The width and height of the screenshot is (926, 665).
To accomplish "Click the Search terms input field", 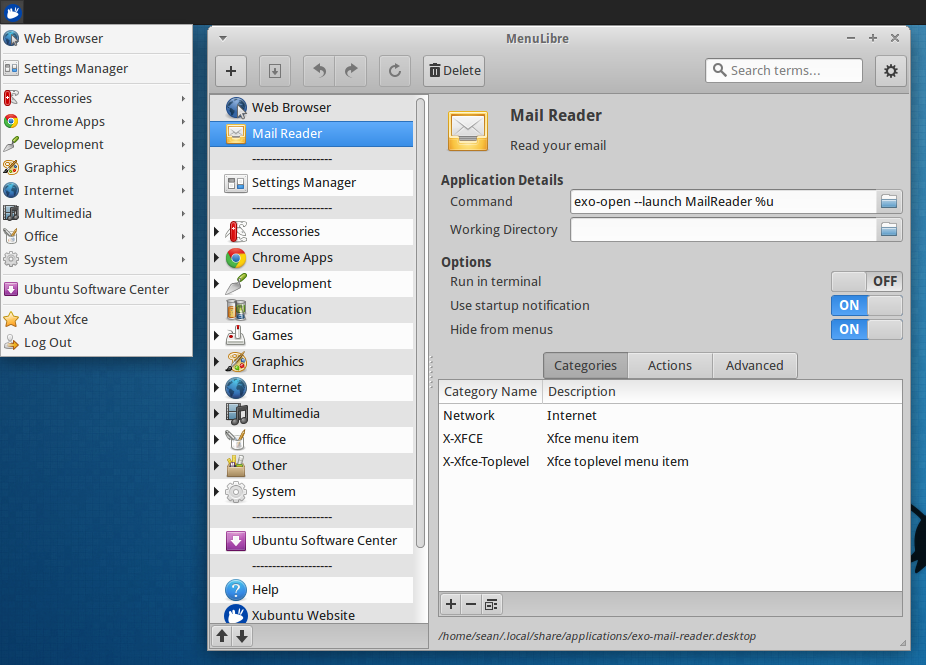I will pos(783,70).
